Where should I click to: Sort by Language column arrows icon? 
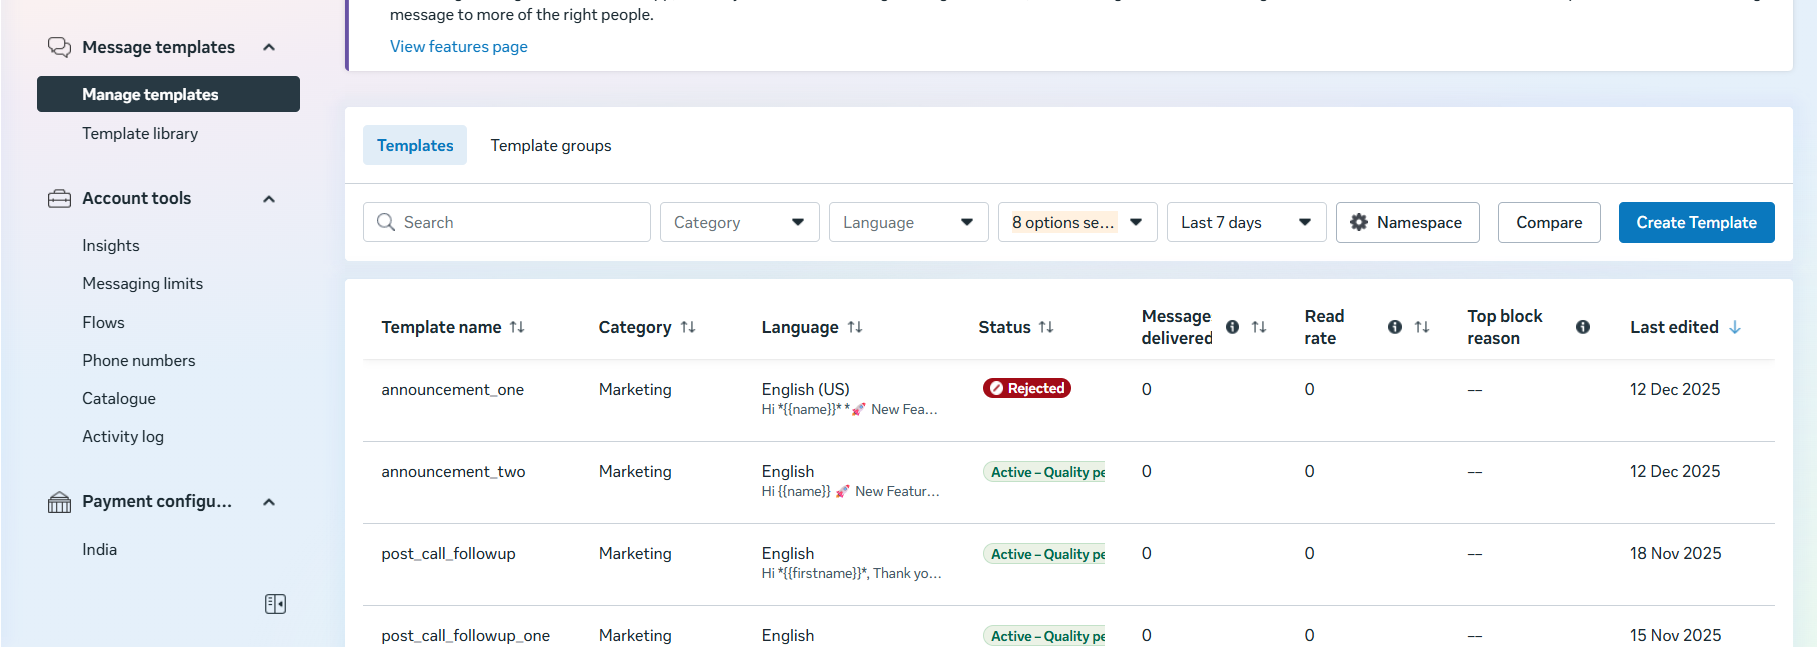click(855, 327)
